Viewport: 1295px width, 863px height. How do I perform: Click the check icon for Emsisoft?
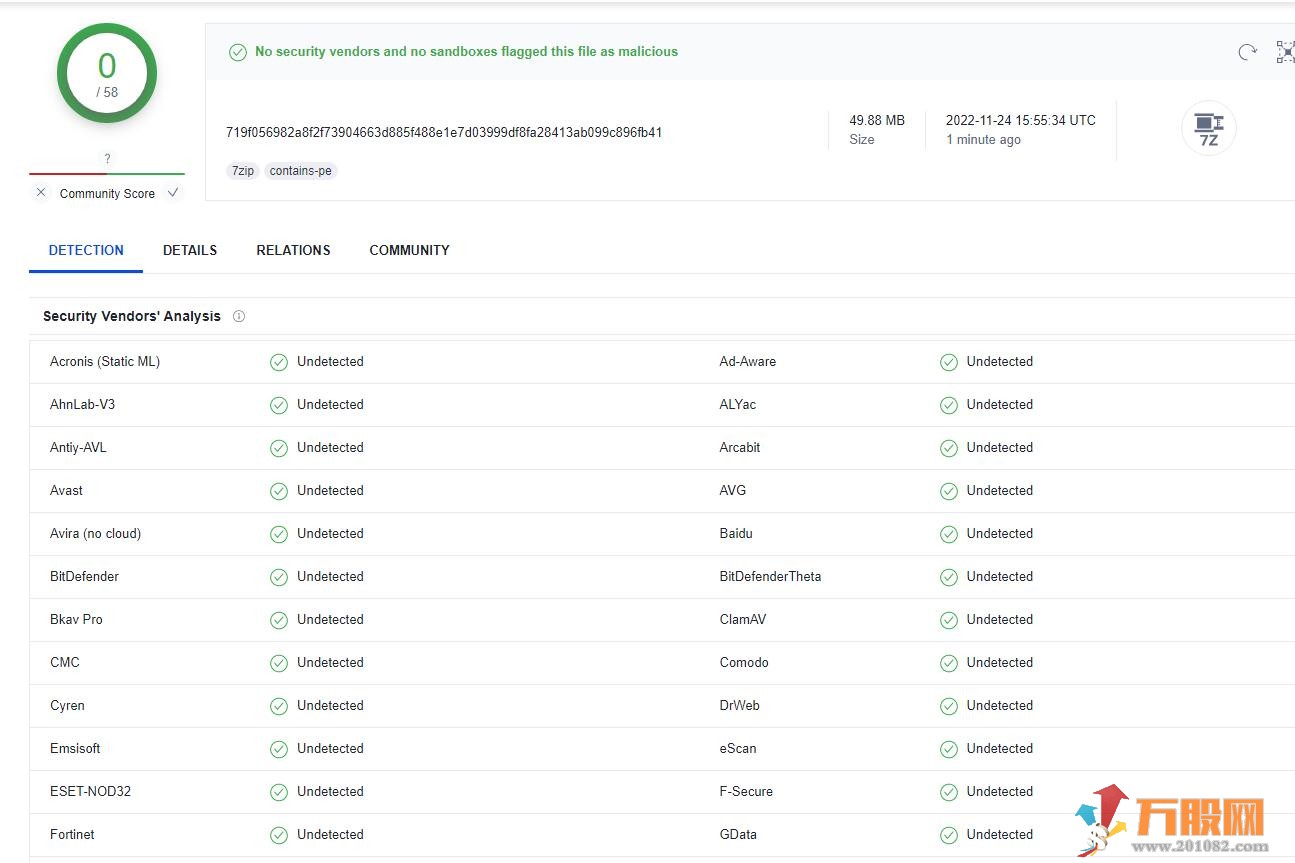(279, 749)
